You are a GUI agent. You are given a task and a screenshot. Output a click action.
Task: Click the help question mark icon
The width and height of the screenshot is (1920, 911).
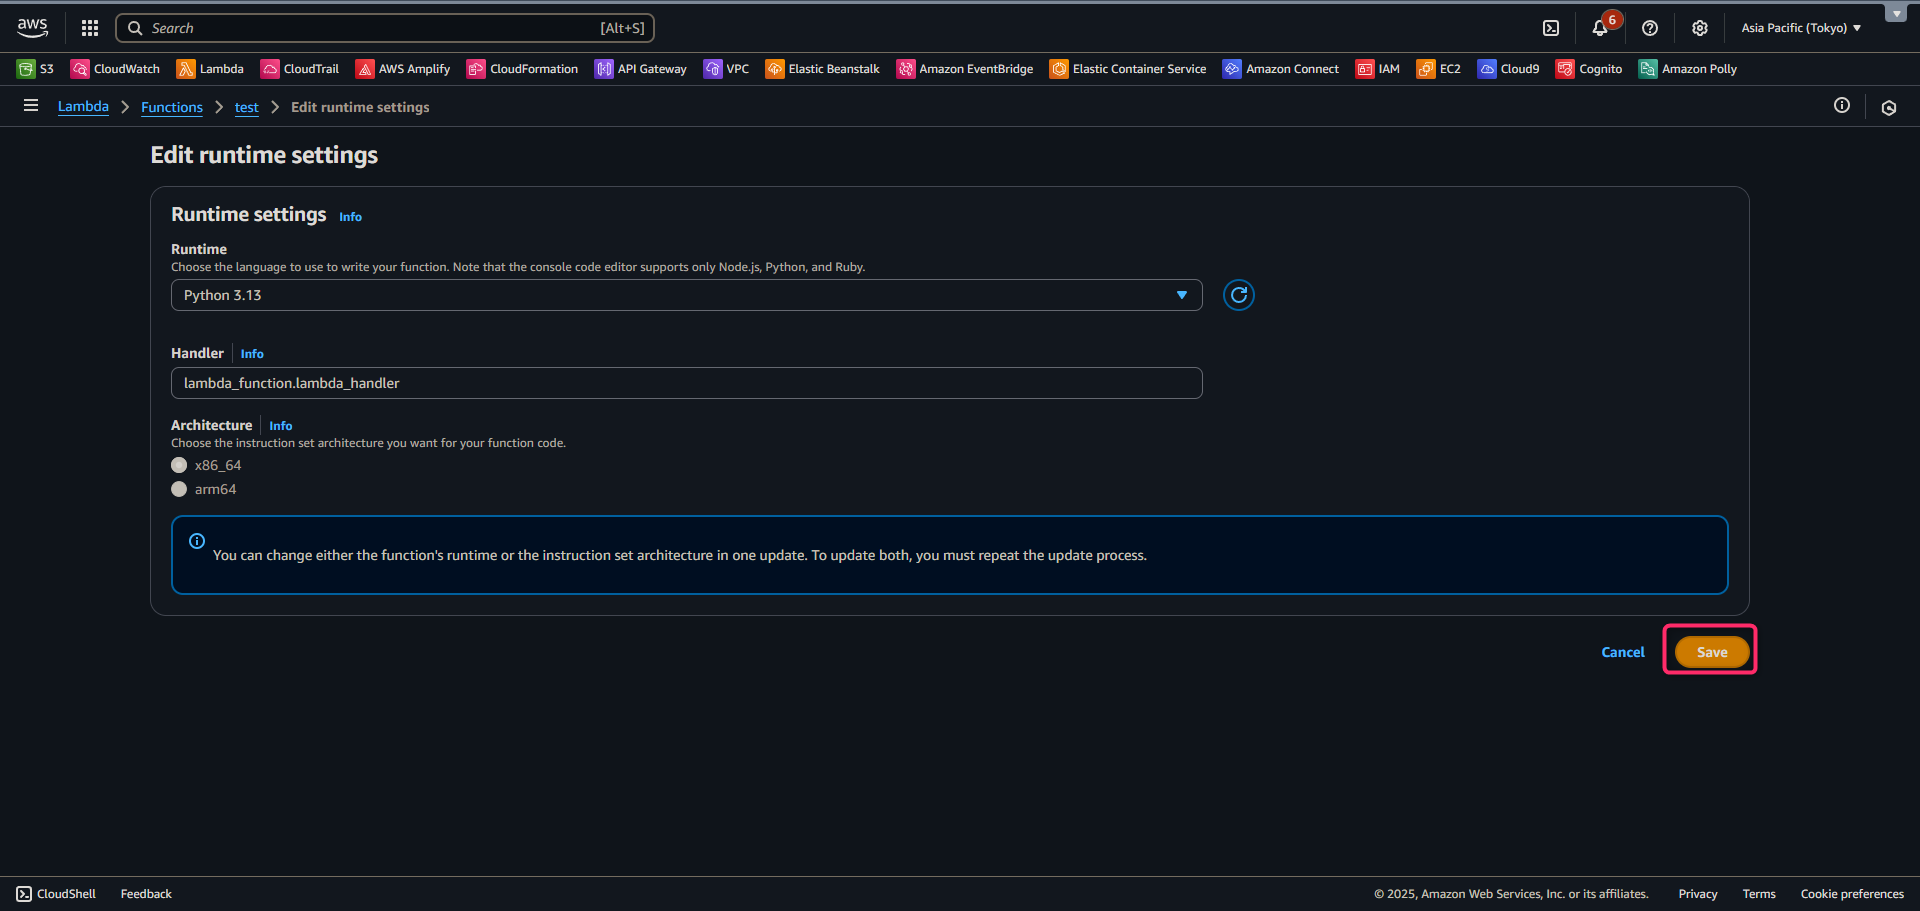point(1650,28)
